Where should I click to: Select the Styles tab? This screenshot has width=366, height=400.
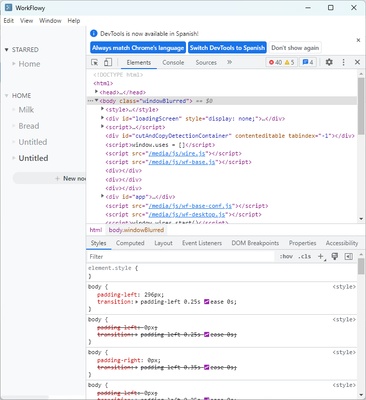[98, 243]
